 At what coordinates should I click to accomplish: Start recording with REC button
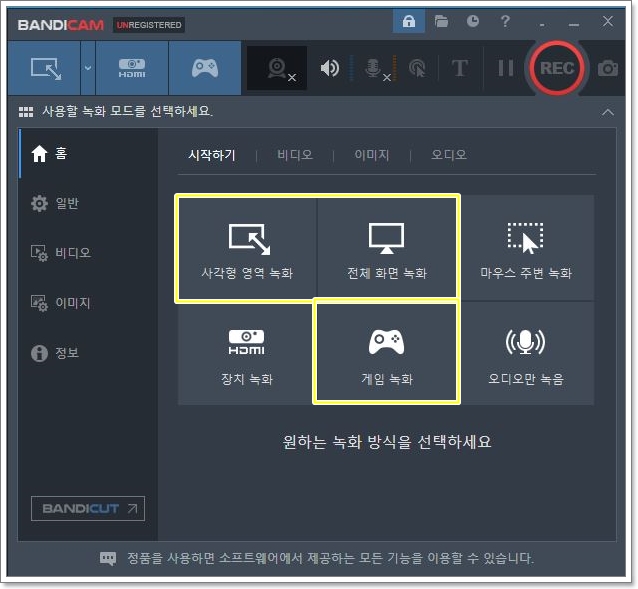point(557,68)
